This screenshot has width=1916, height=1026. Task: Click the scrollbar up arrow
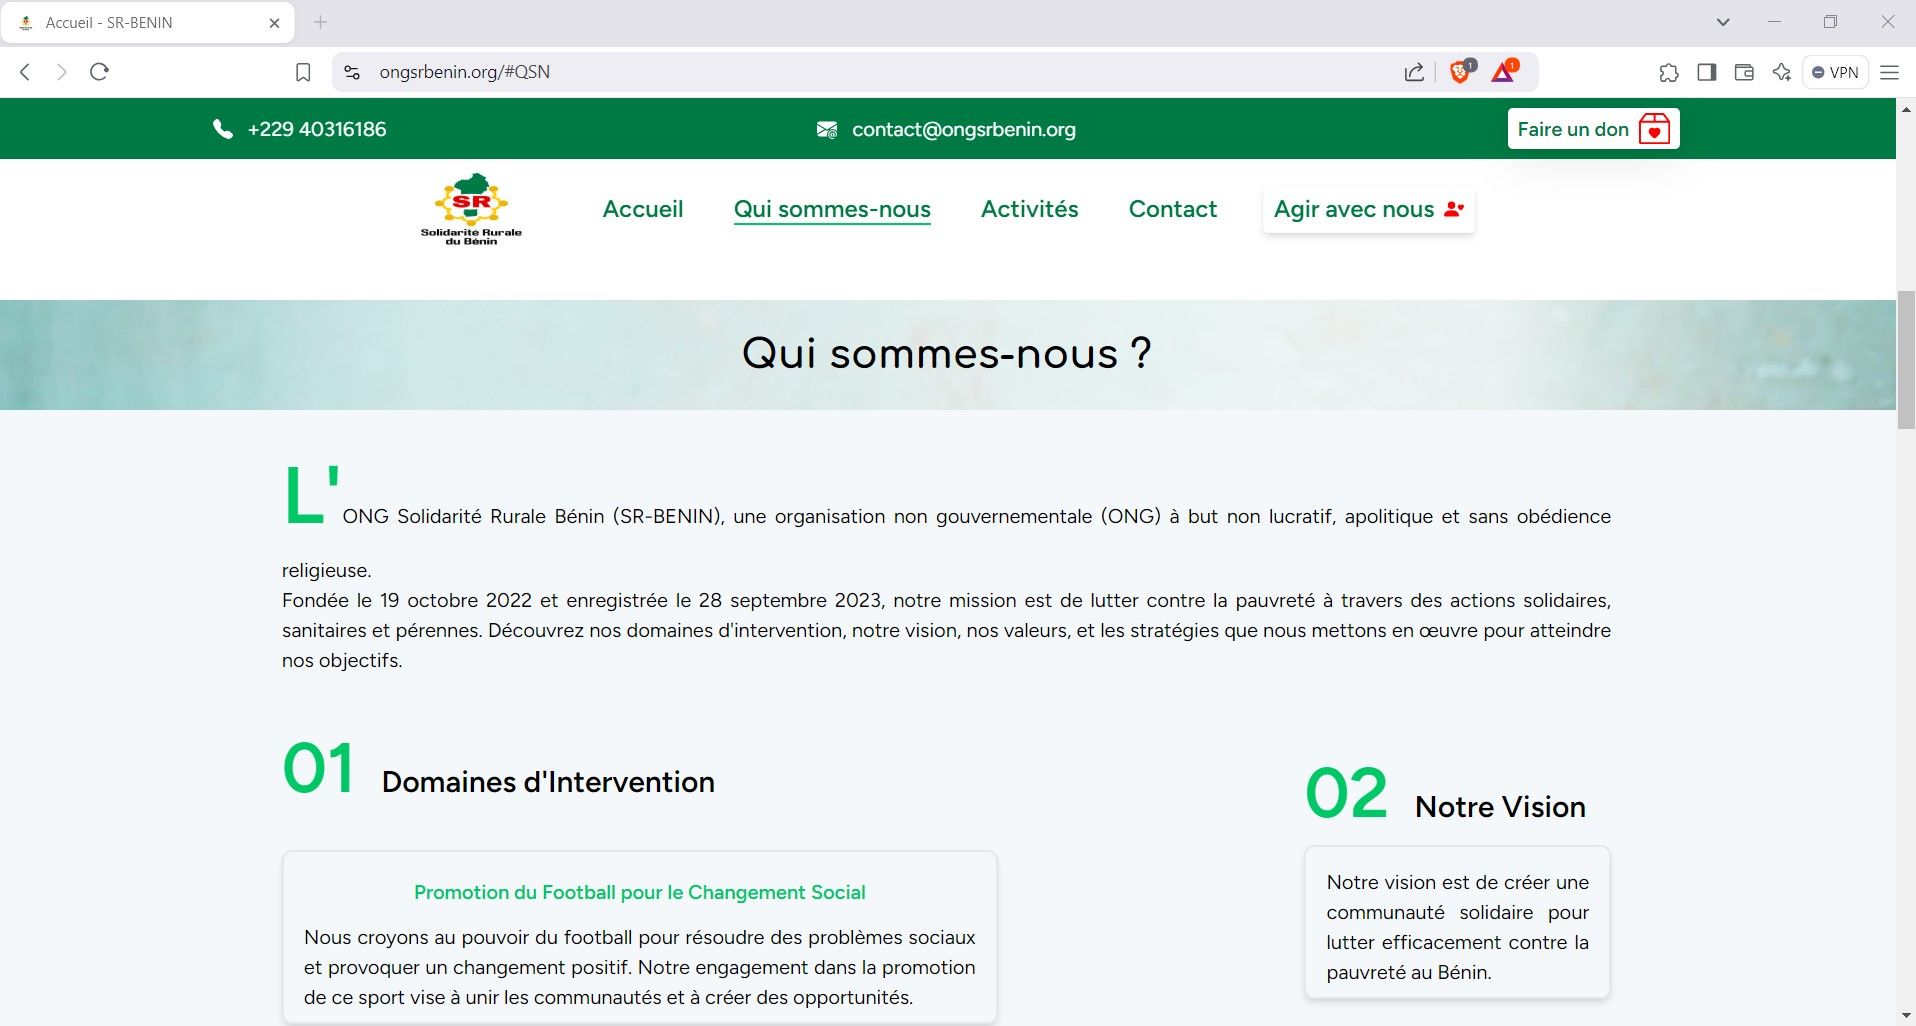1906,108
